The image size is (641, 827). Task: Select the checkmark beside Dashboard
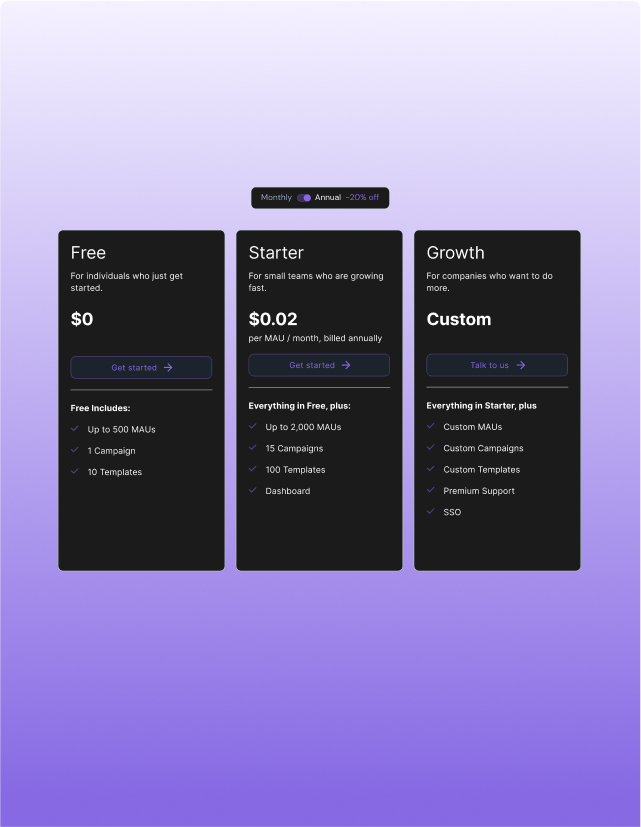[252, 491]
